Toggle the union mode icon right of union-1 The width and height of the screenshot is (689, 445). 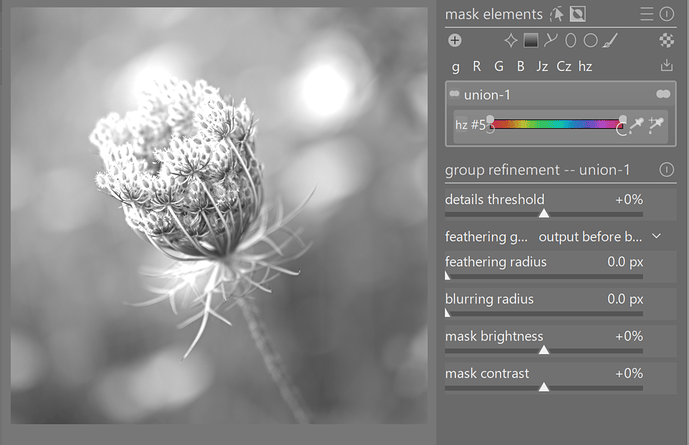point(663,94)
